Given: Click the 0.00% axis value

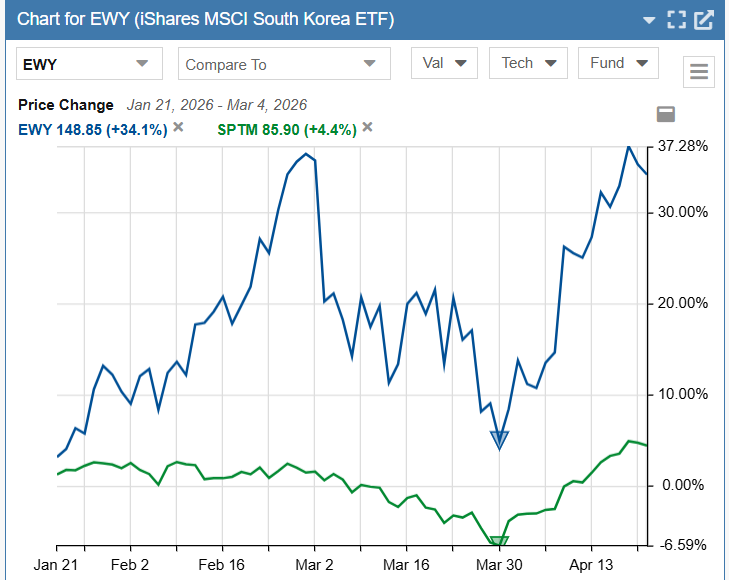Looking at the screenshot, I should [x=683, y=486].
